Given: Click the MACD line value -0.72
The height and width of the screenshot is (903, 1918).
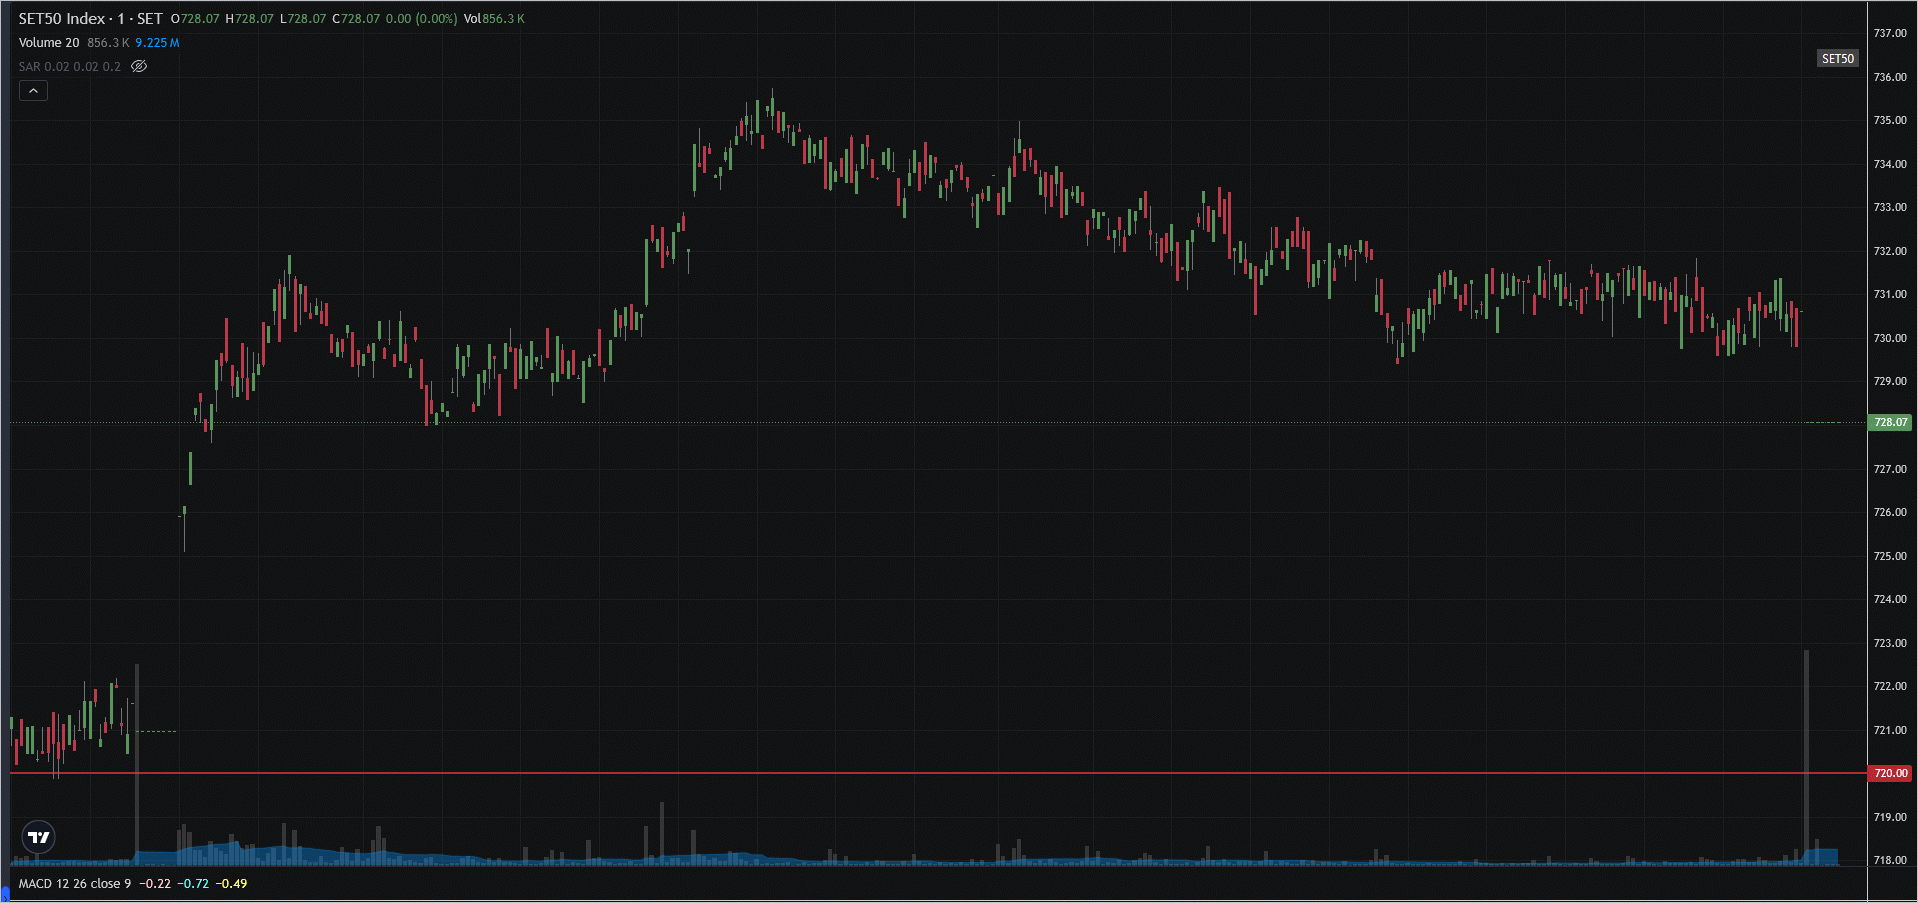Looking at the screenshot, I should pos(193,883).
